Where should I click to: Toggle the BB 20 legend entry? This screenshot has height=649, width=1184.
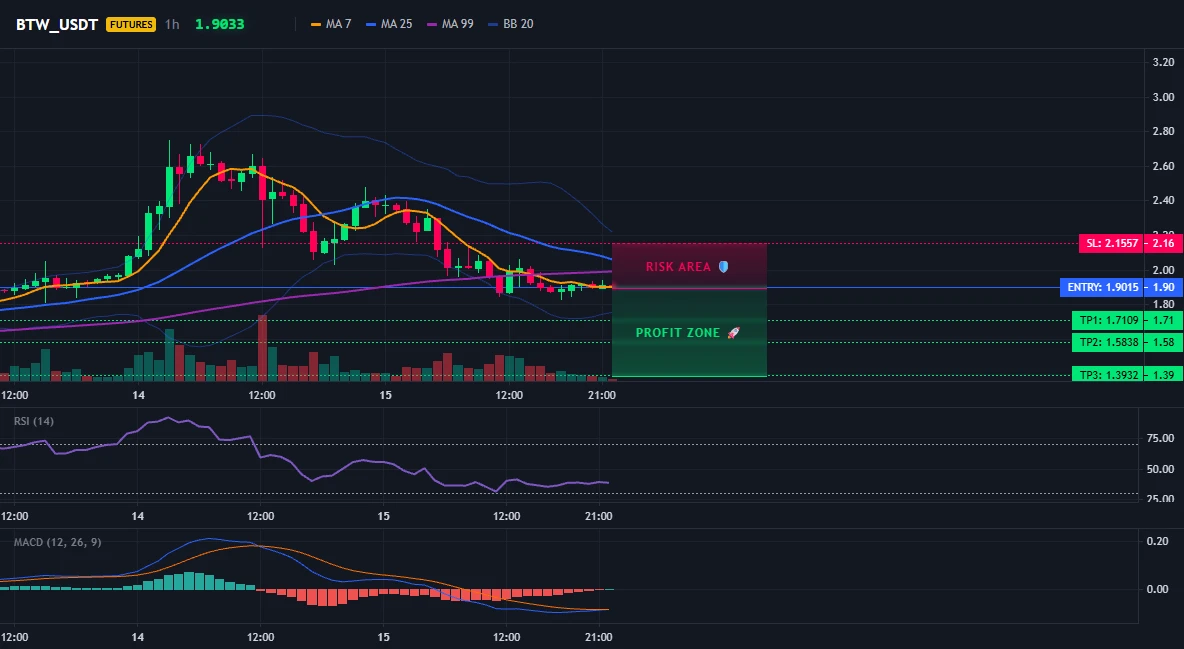pos(511,24)
